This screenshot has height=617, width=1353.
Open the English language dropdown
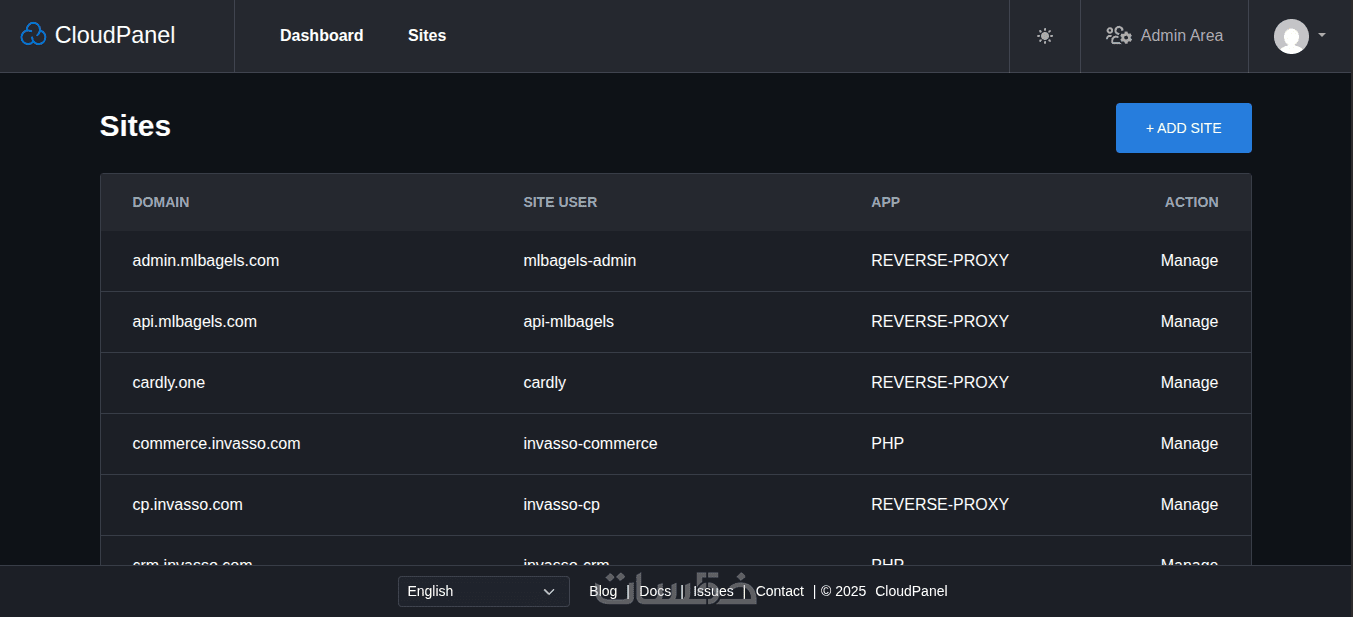pyautogui.click(x=483, y=591)
